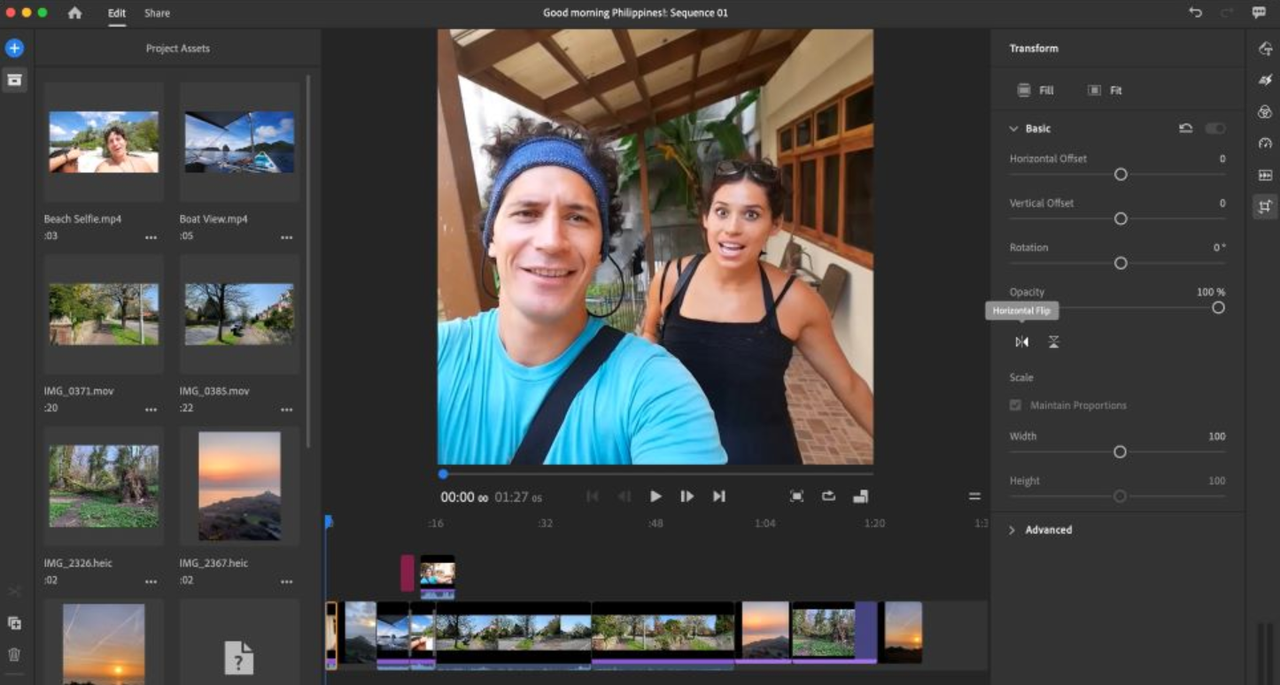Toggle the Project Assets panel icon

[14, 80]
